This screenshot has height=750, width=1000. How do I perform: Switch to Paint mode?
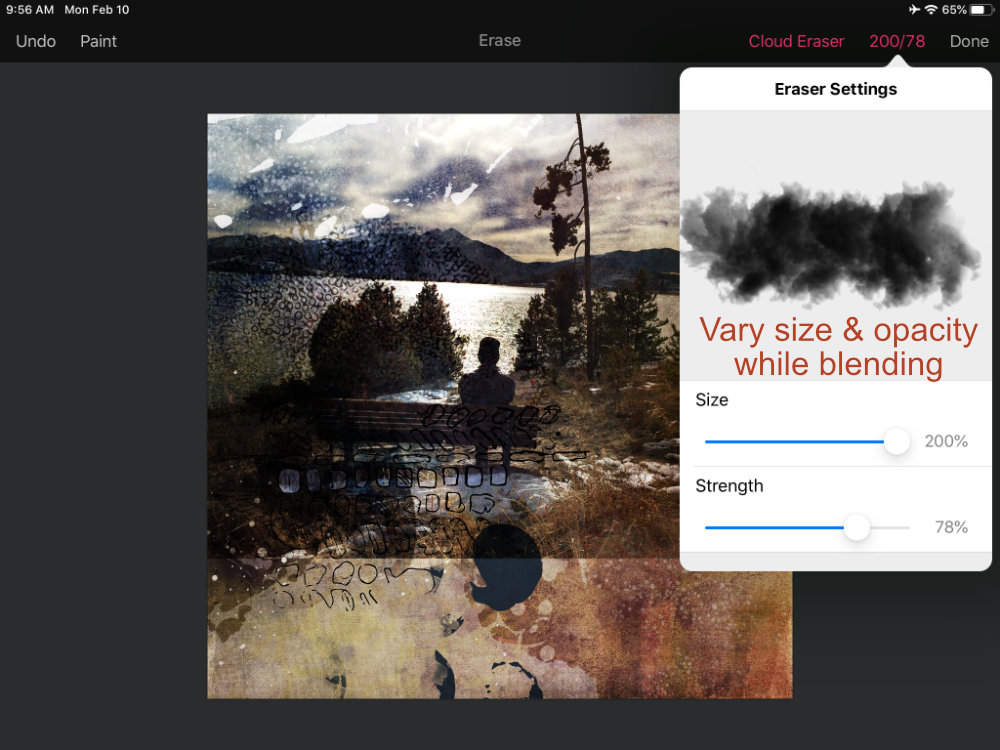(x=98, y=41)
